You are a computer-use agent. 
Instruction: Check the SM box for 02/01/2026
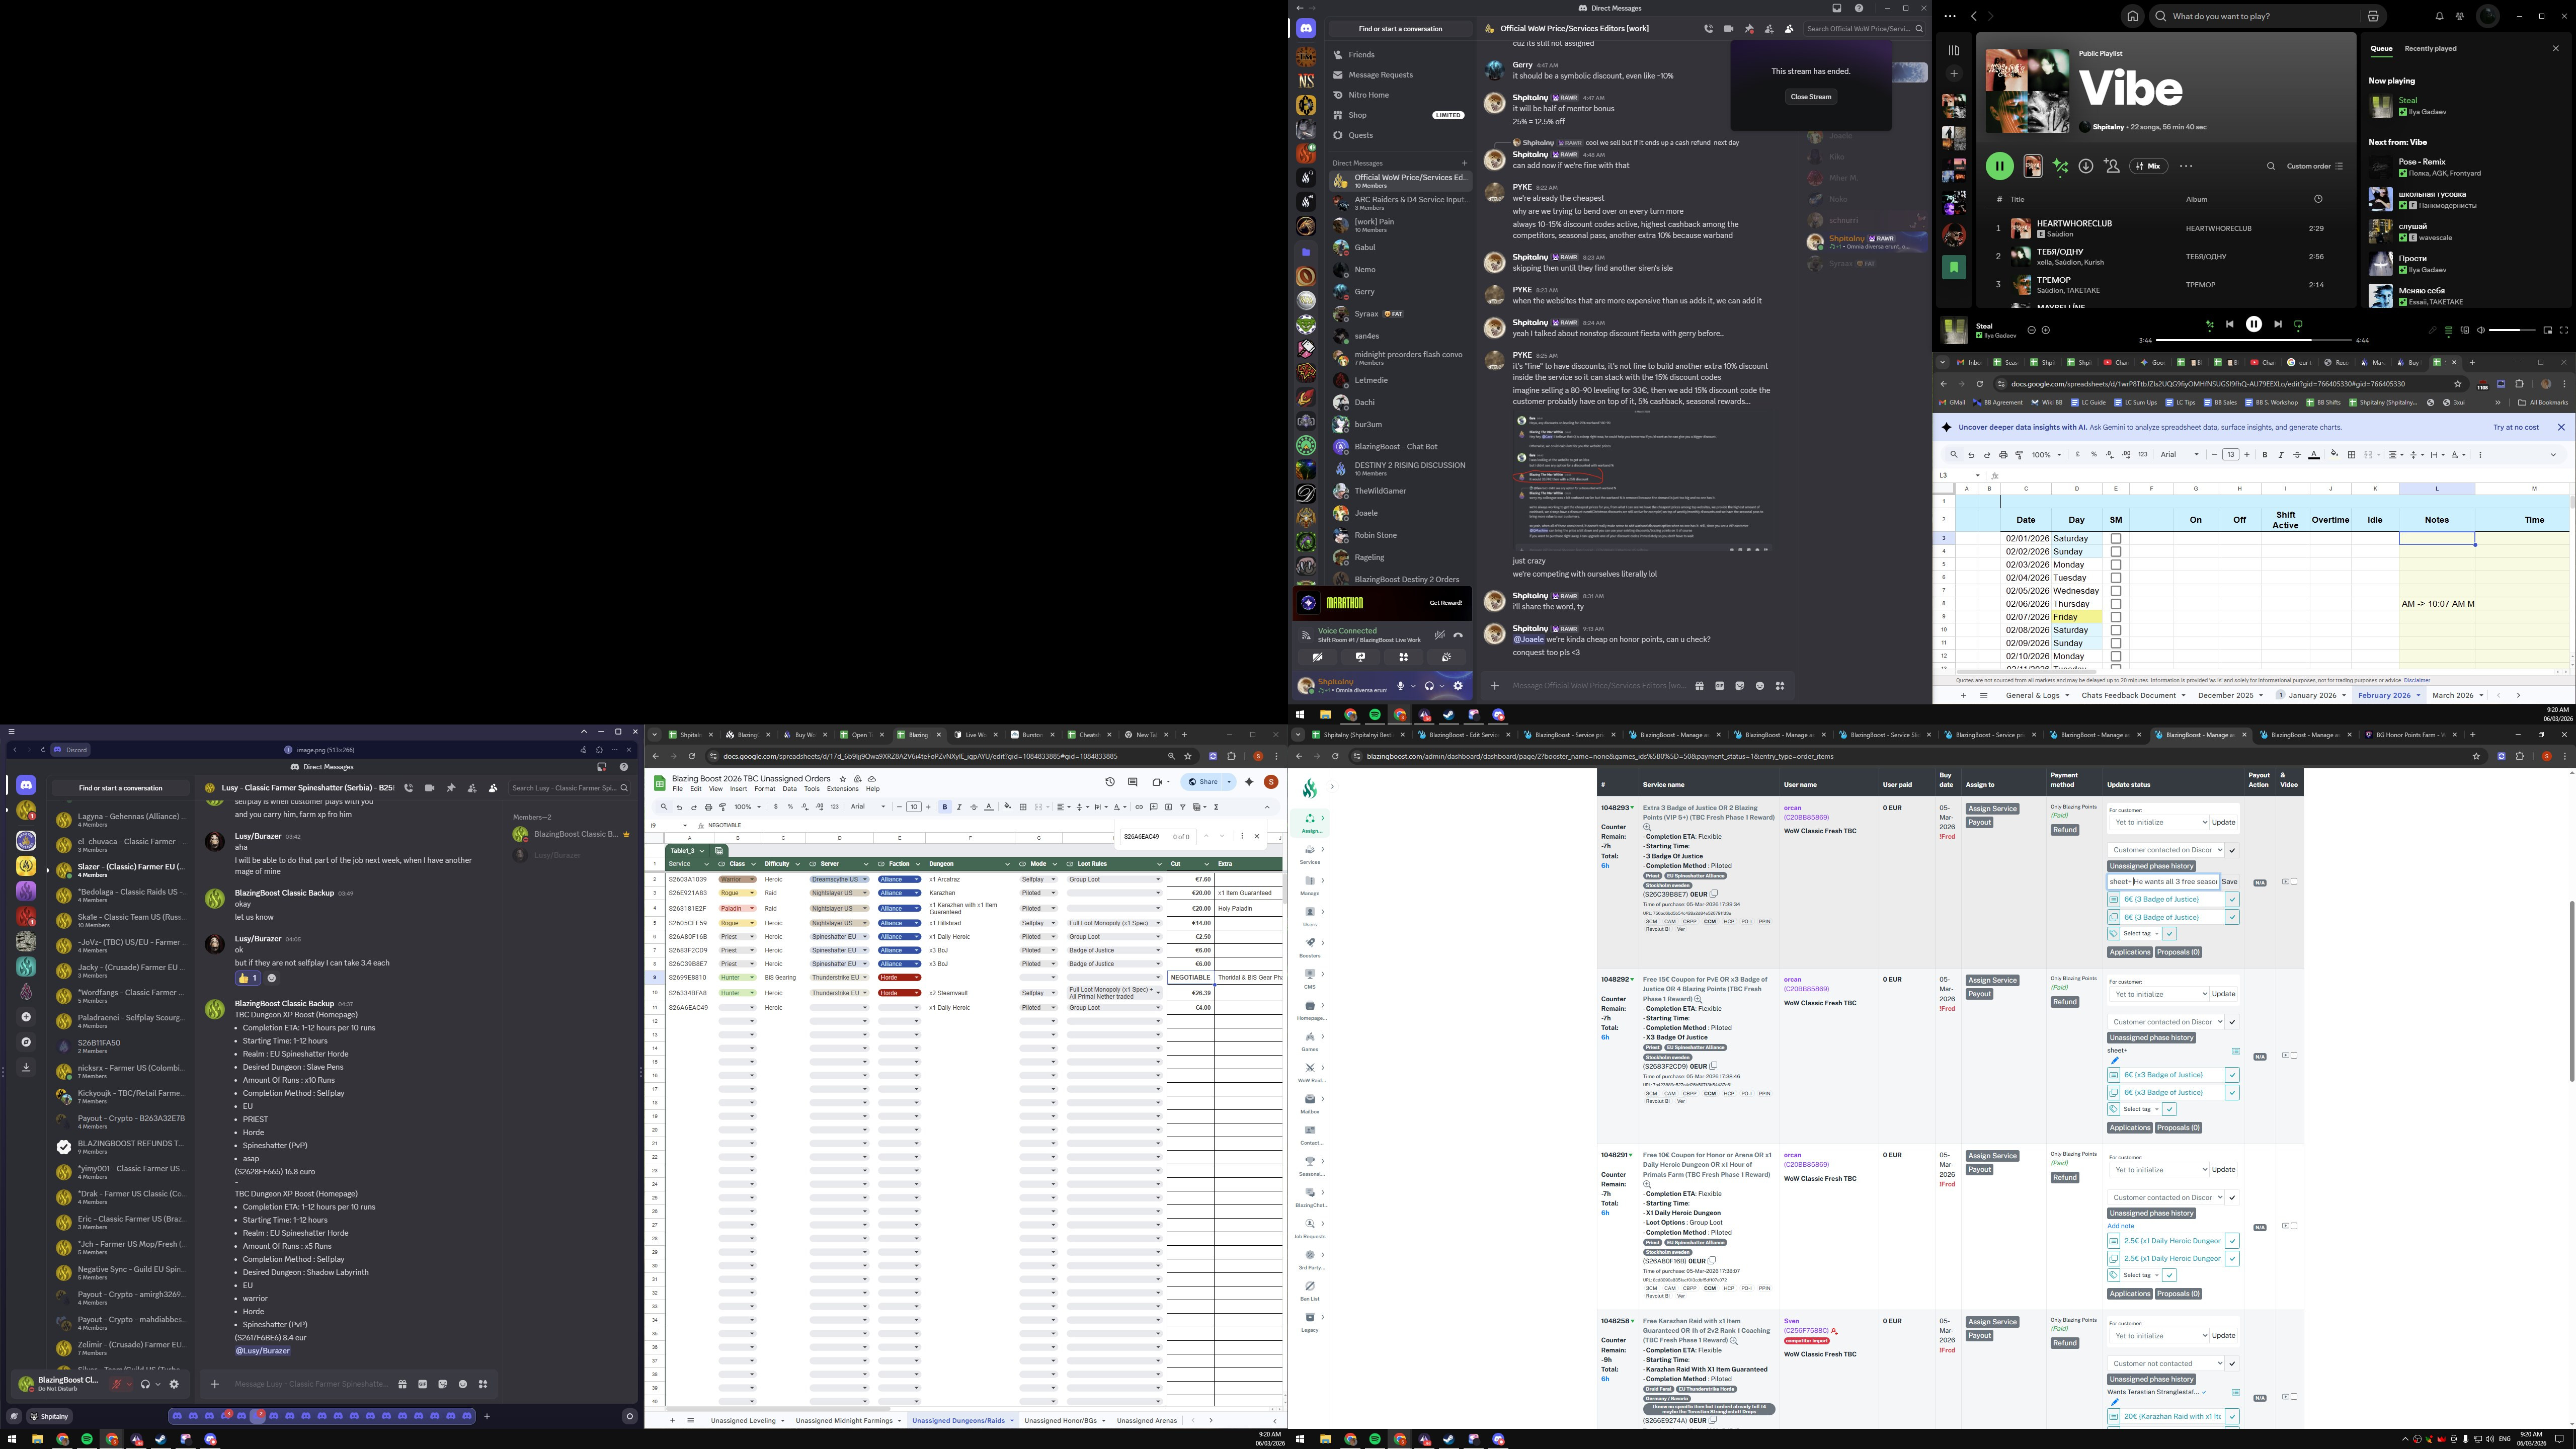2115,538
